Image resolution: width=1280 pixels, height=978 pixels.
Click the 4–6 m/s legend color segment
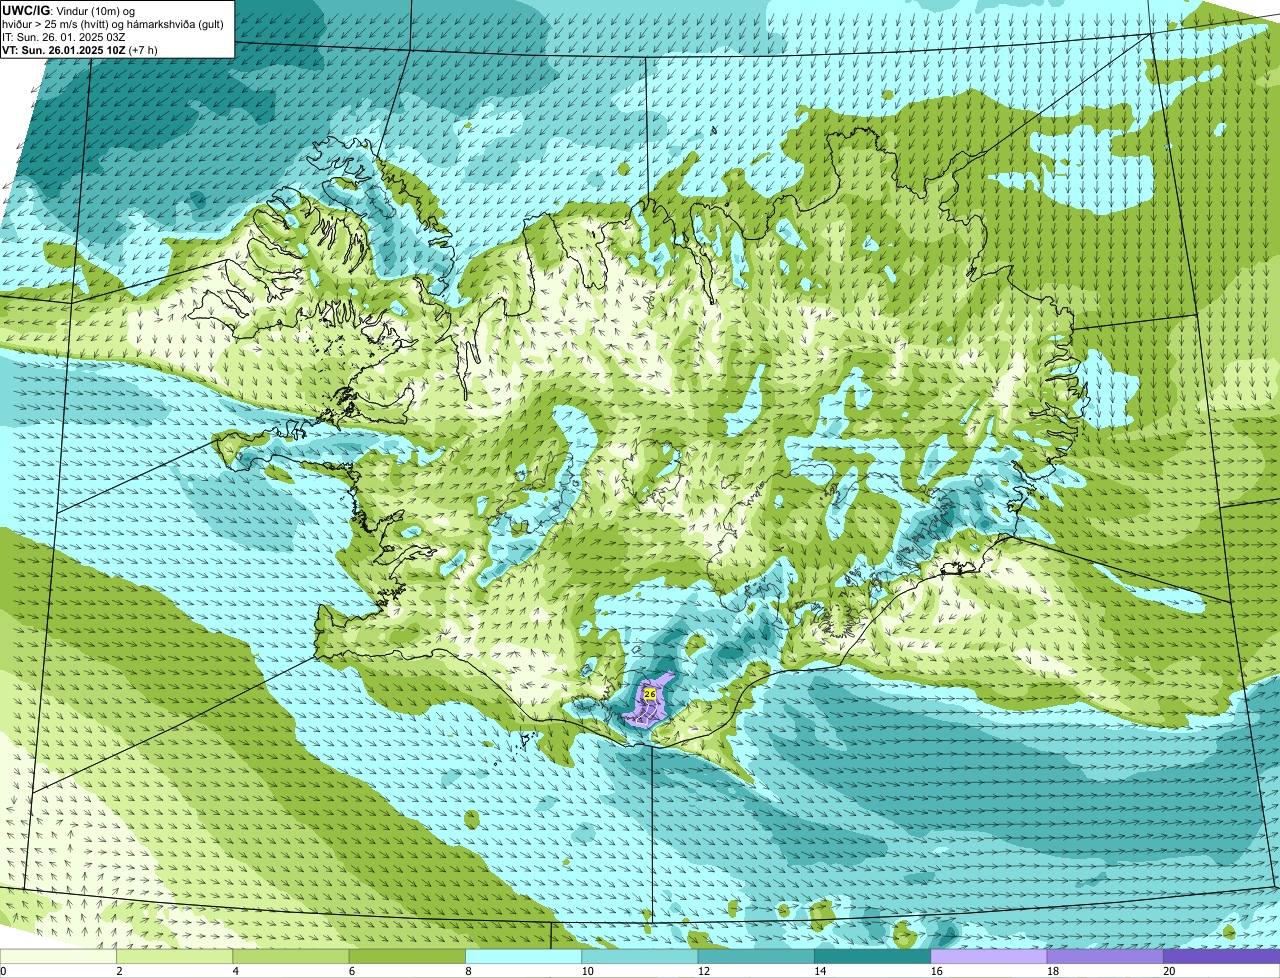291,957
